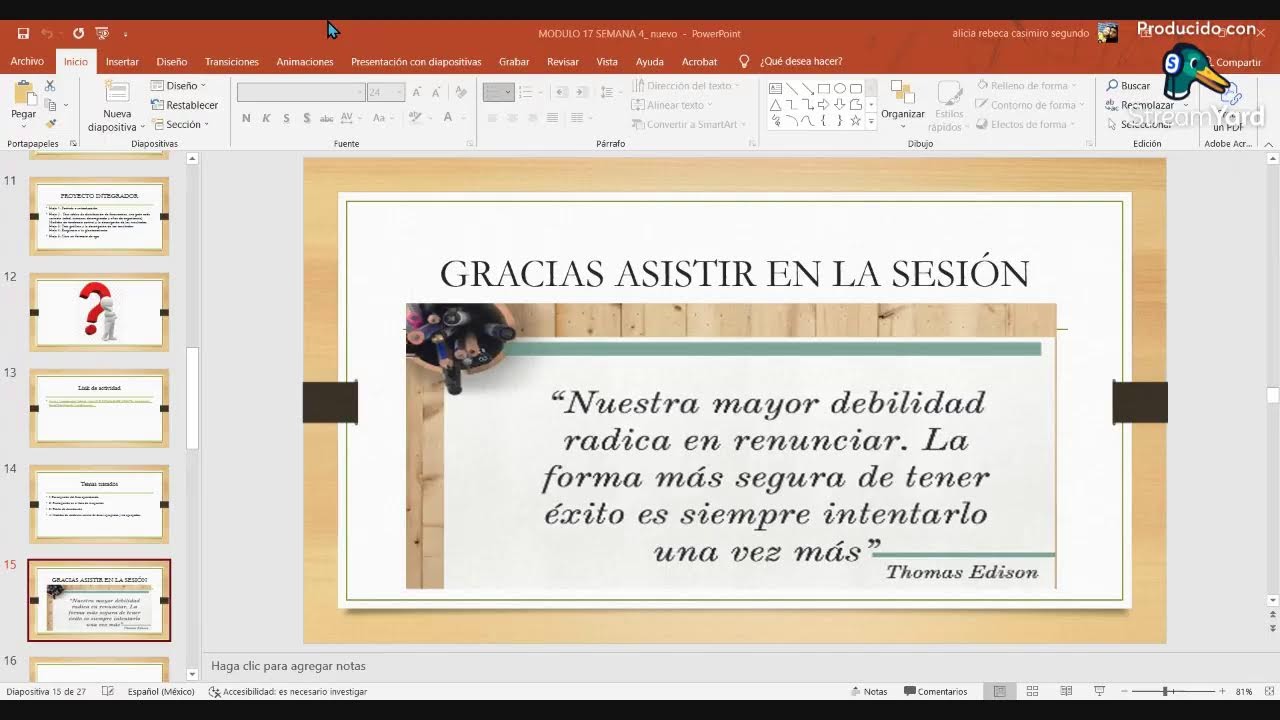Start presentation from beginning icon in title bar
Image resolution: width=1280 pixels, height=720 pixels.
101,33
